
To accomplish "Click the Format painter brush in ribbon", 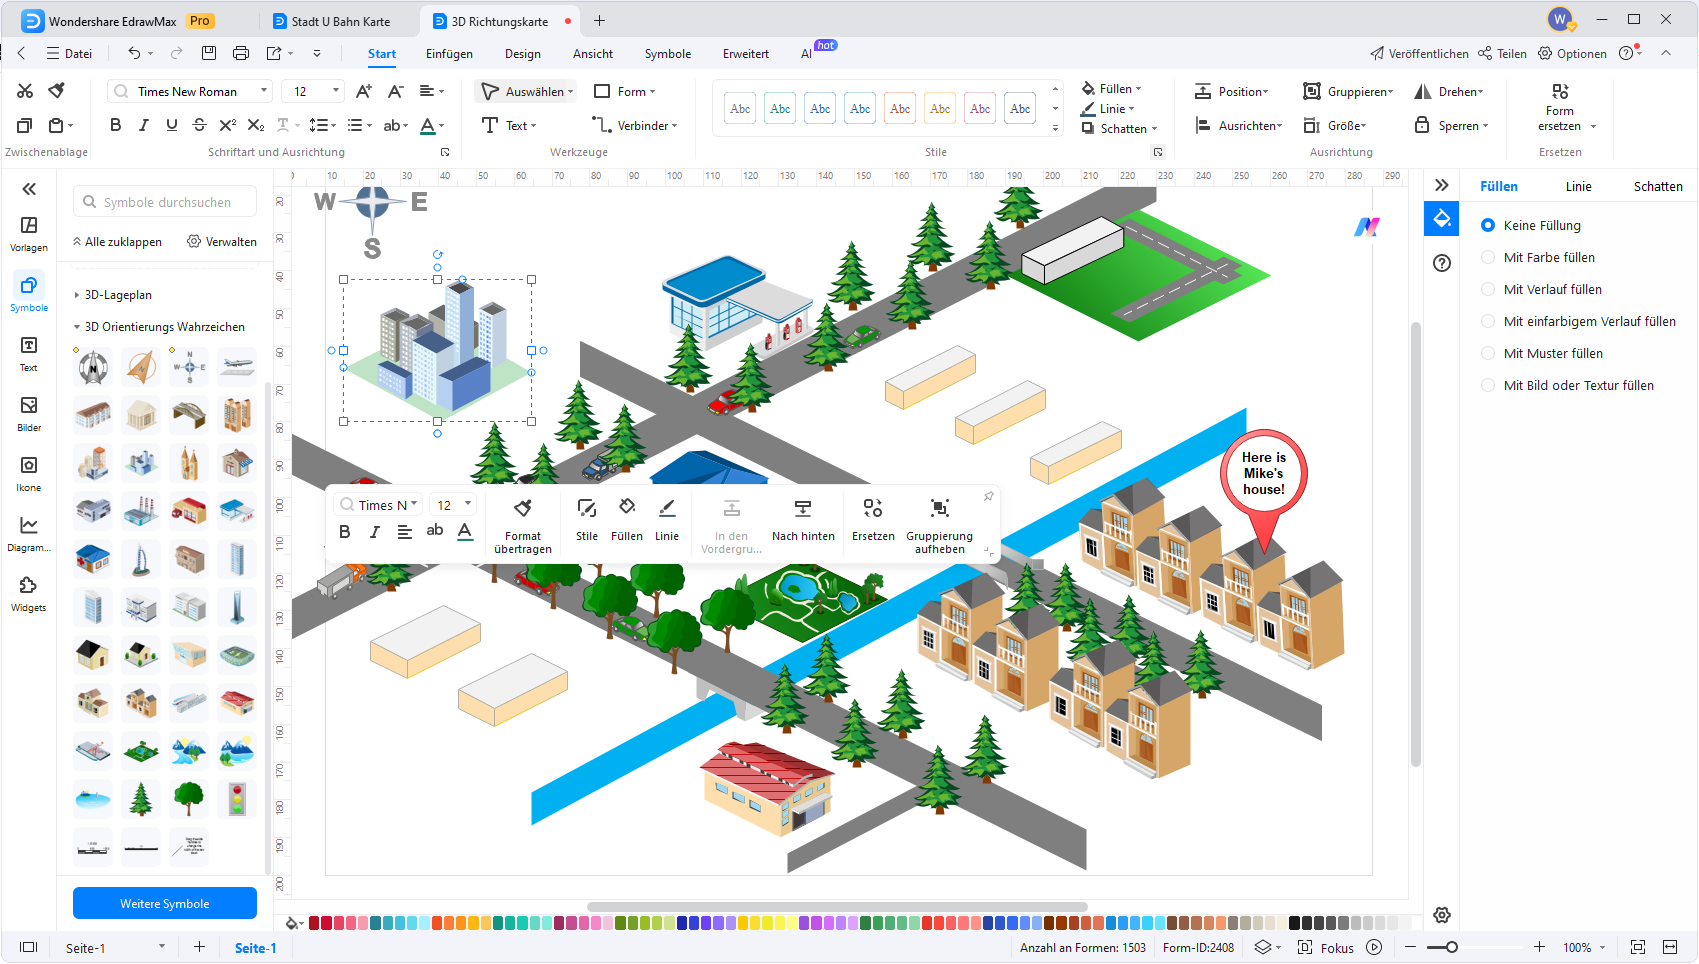I will 57,91.
